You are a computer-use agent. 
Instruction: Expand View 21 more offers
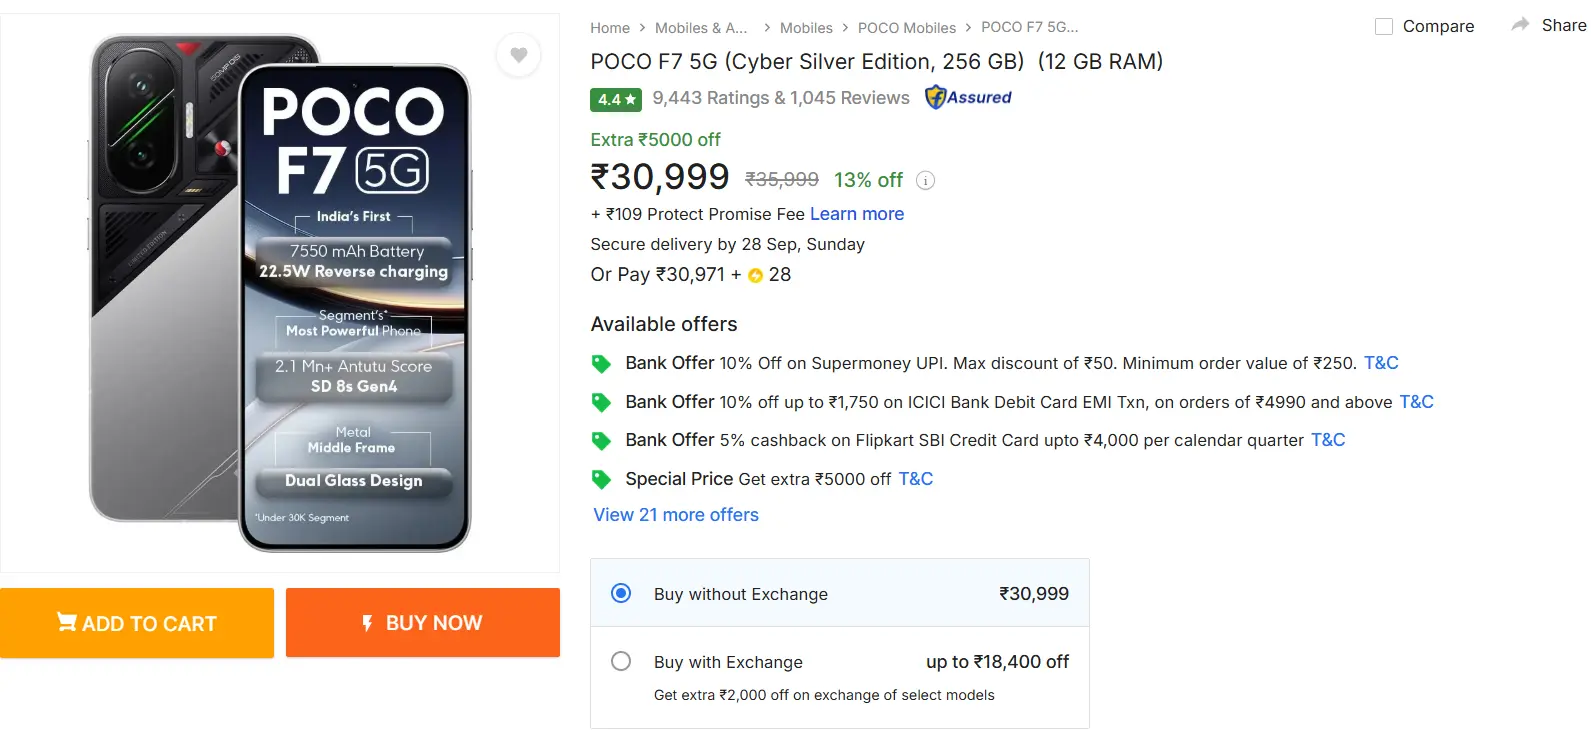[x=675, y=514]
